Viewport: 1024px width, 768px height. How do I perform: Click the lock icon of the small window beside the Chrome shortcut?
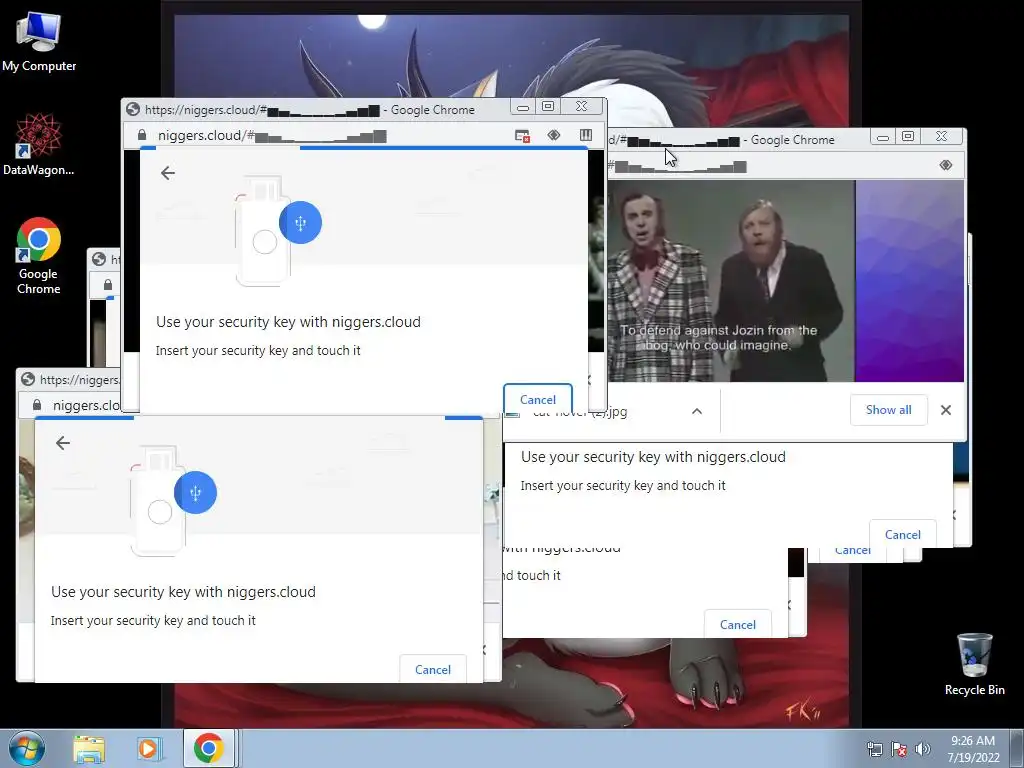(108, 285)
